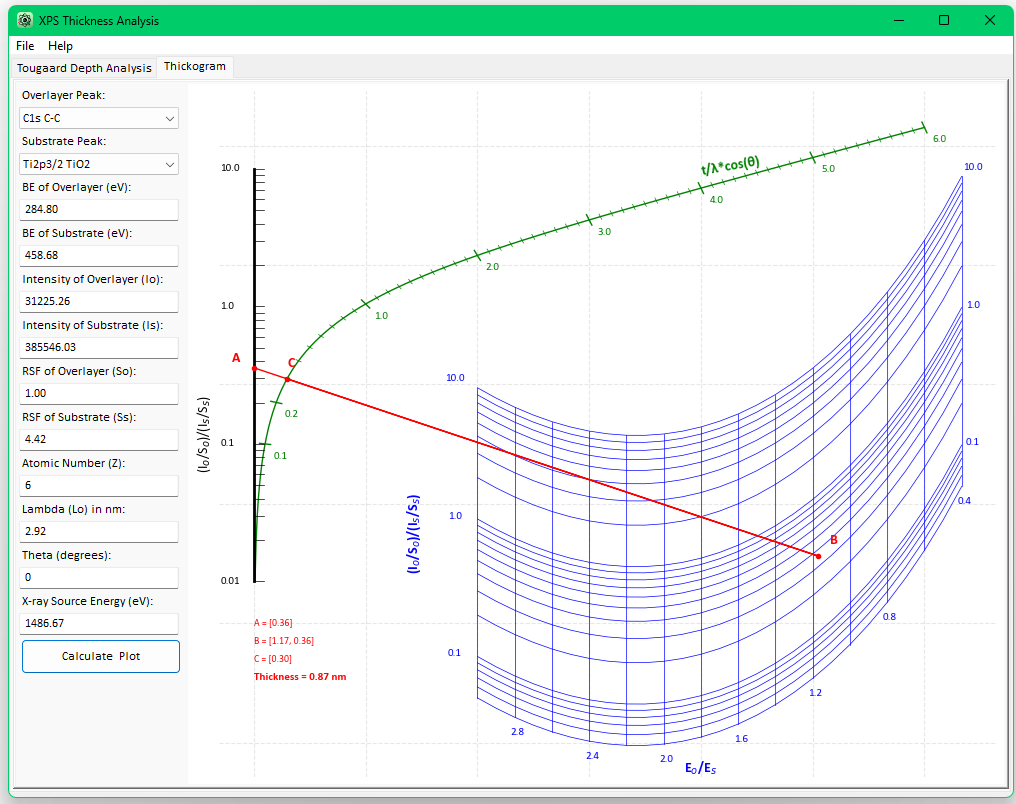Open the File menu
1016x804 pixels.
coord(25,45)
